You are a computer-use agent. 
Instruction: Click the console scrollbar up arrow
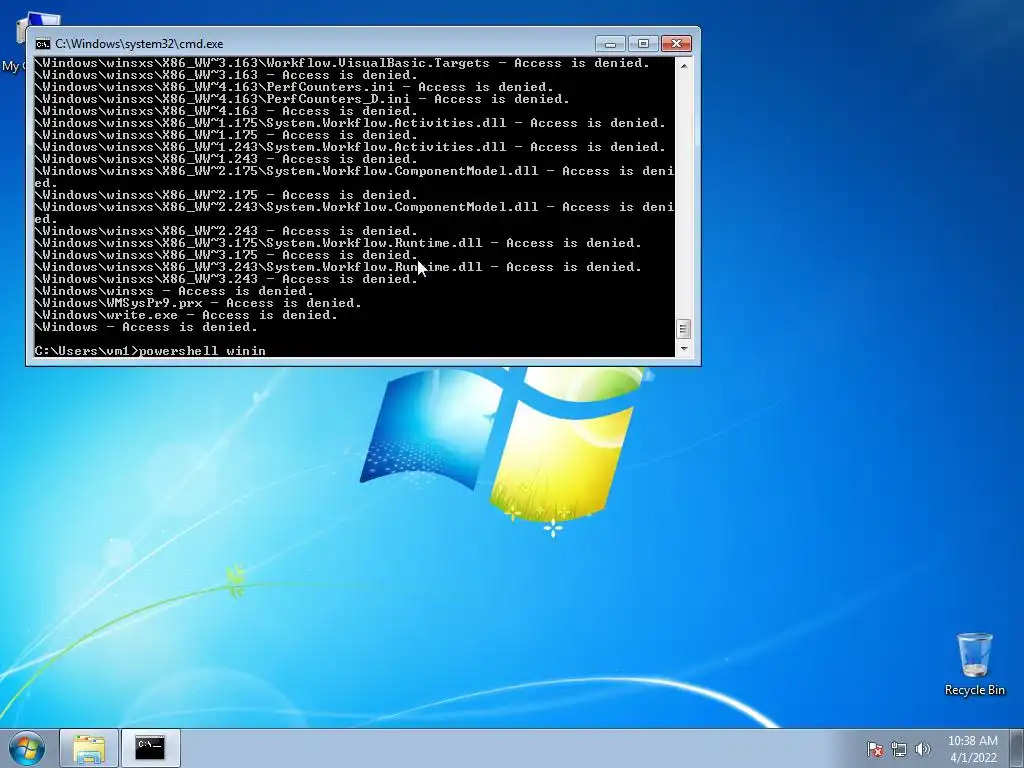pos(683,66)
